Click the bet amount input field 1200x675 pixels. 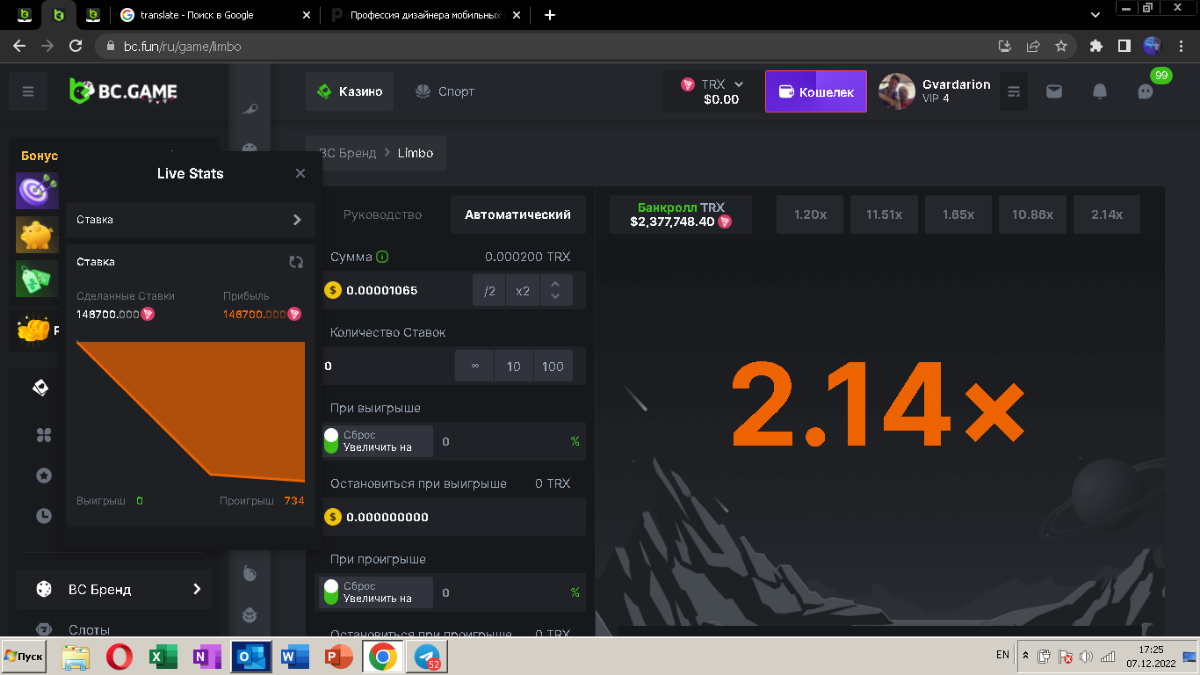[x=400, y=290]
